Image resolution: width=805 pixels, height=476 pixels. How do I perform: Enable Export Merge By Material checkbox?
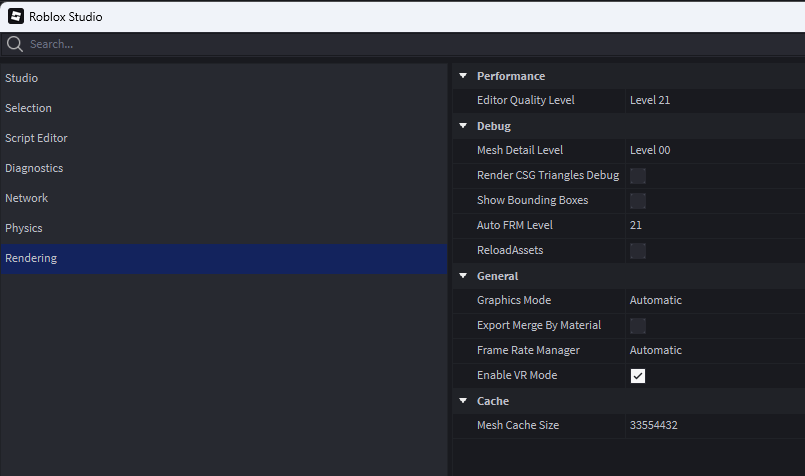pyautogui.click(x=638, y=326)
